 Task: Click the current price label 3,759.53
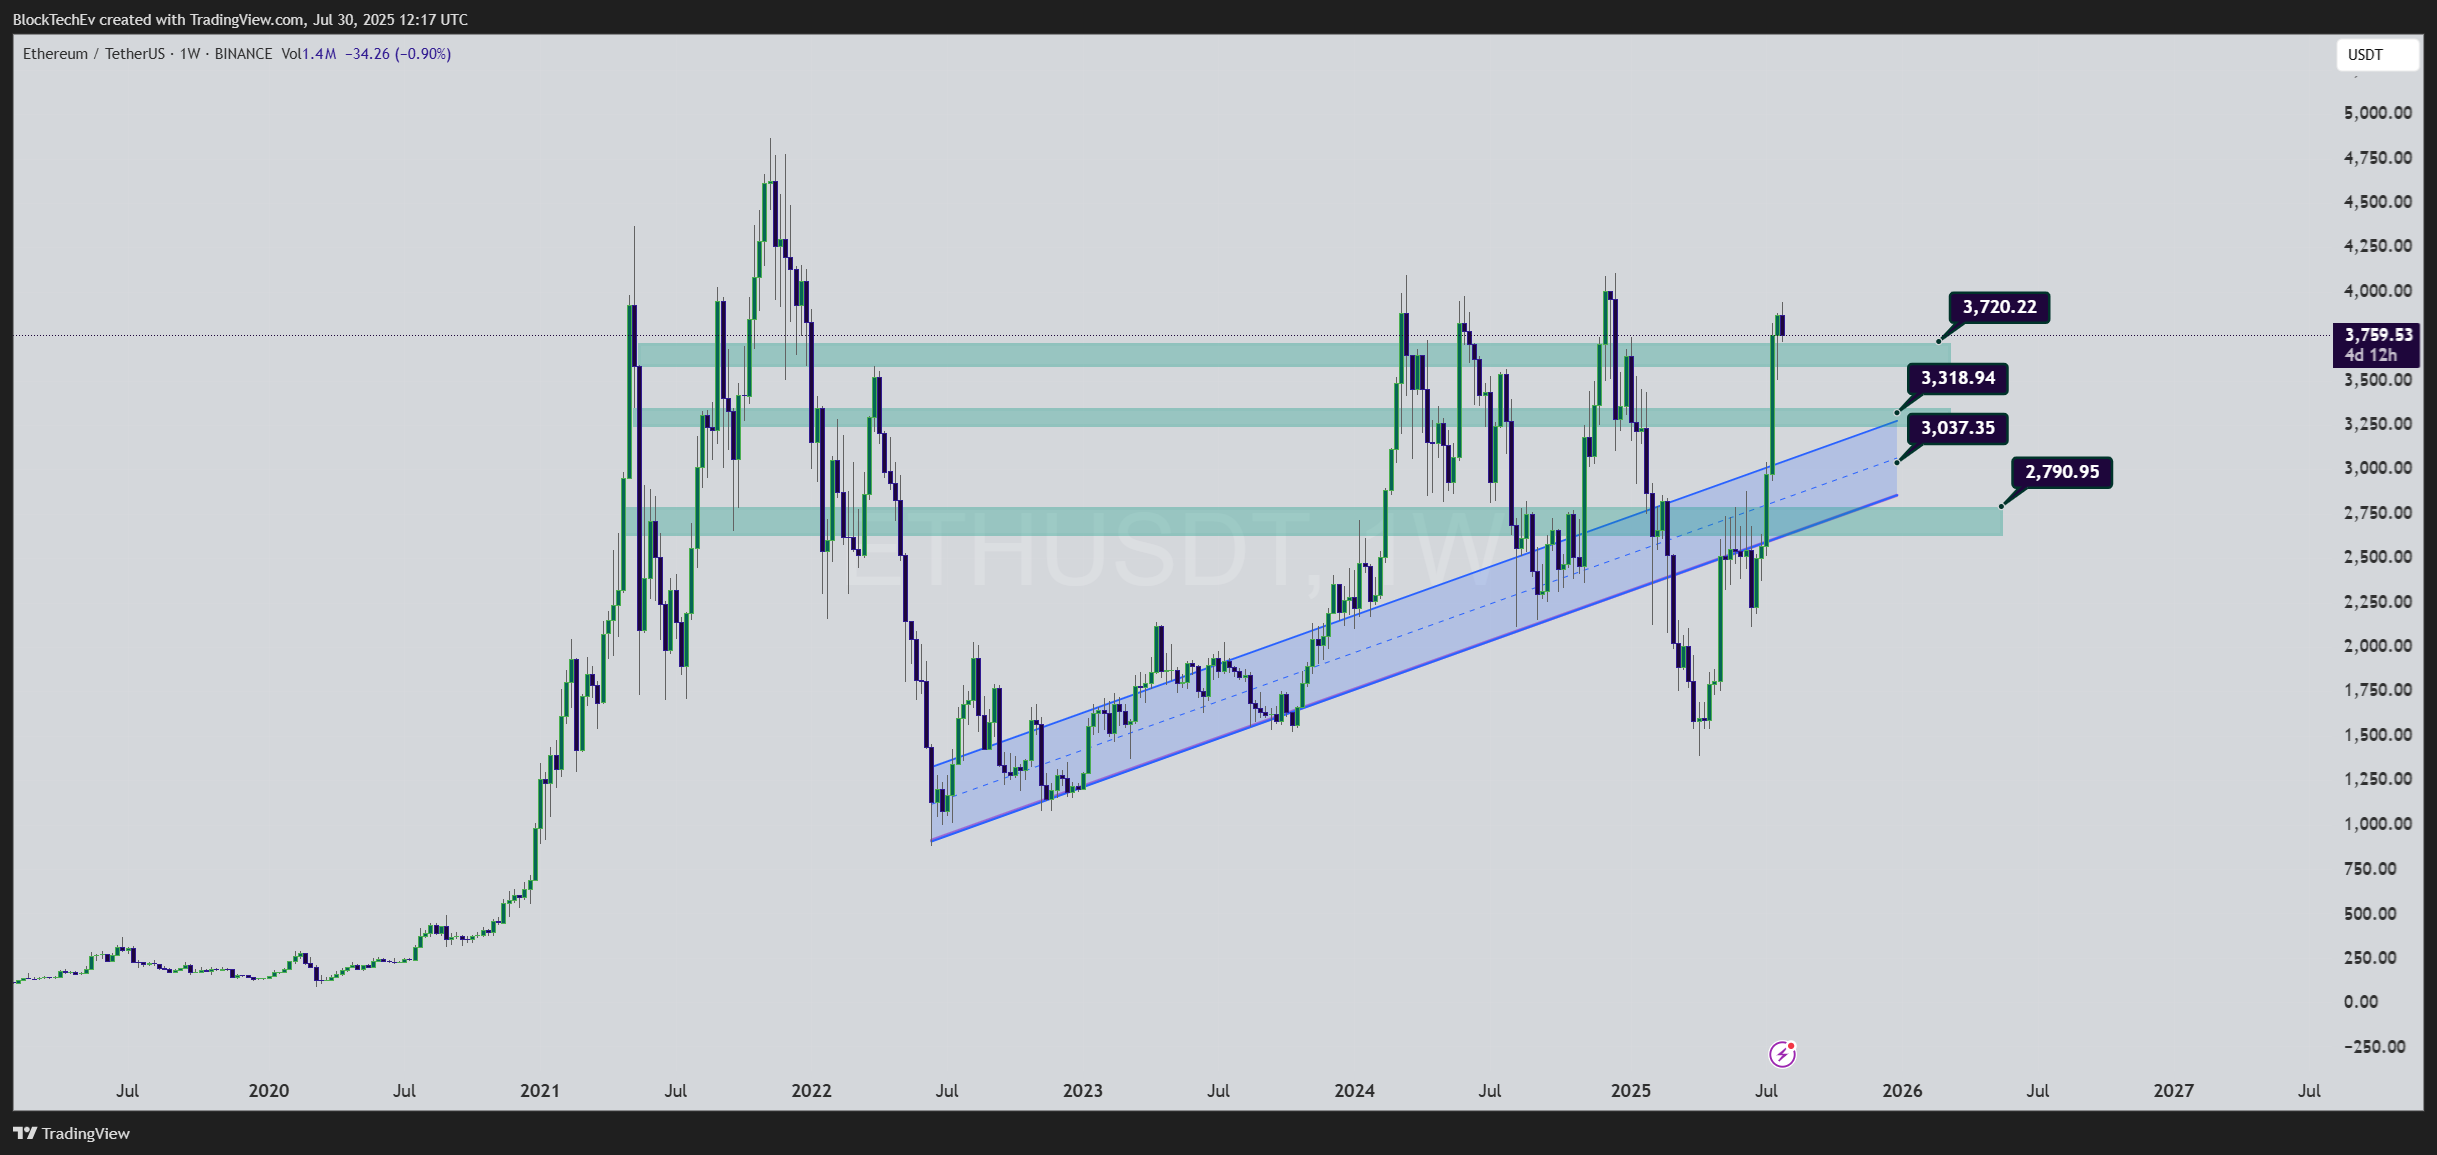click(2378, 335)
